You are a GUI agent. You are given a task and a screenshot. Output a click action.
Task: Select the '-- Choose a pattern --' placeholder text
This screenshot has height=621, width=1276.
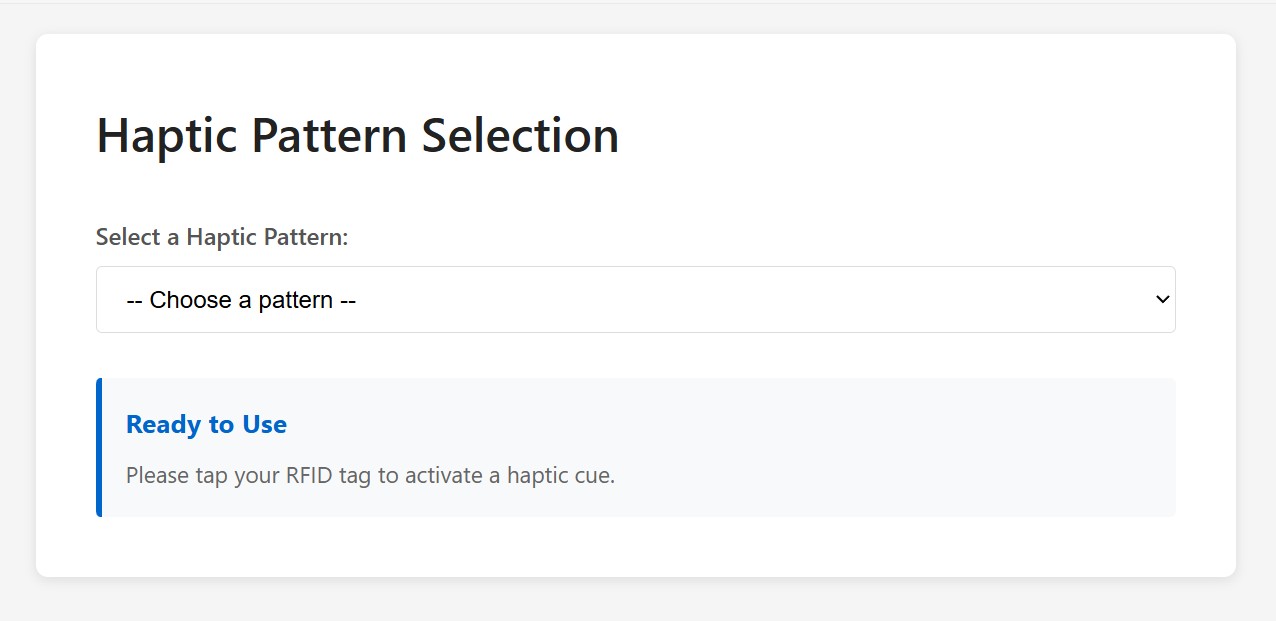241,299
